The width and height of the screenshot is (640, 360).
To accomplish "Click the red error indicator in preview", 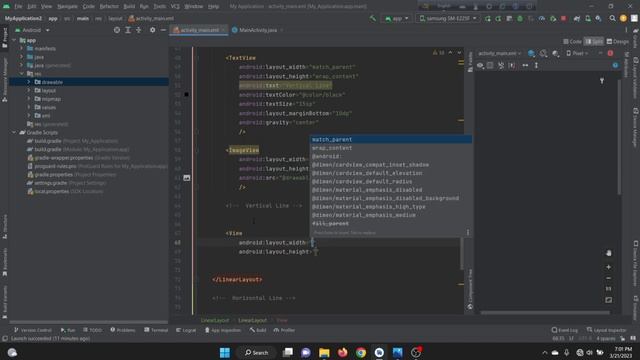I will click(x=610, y=53).
